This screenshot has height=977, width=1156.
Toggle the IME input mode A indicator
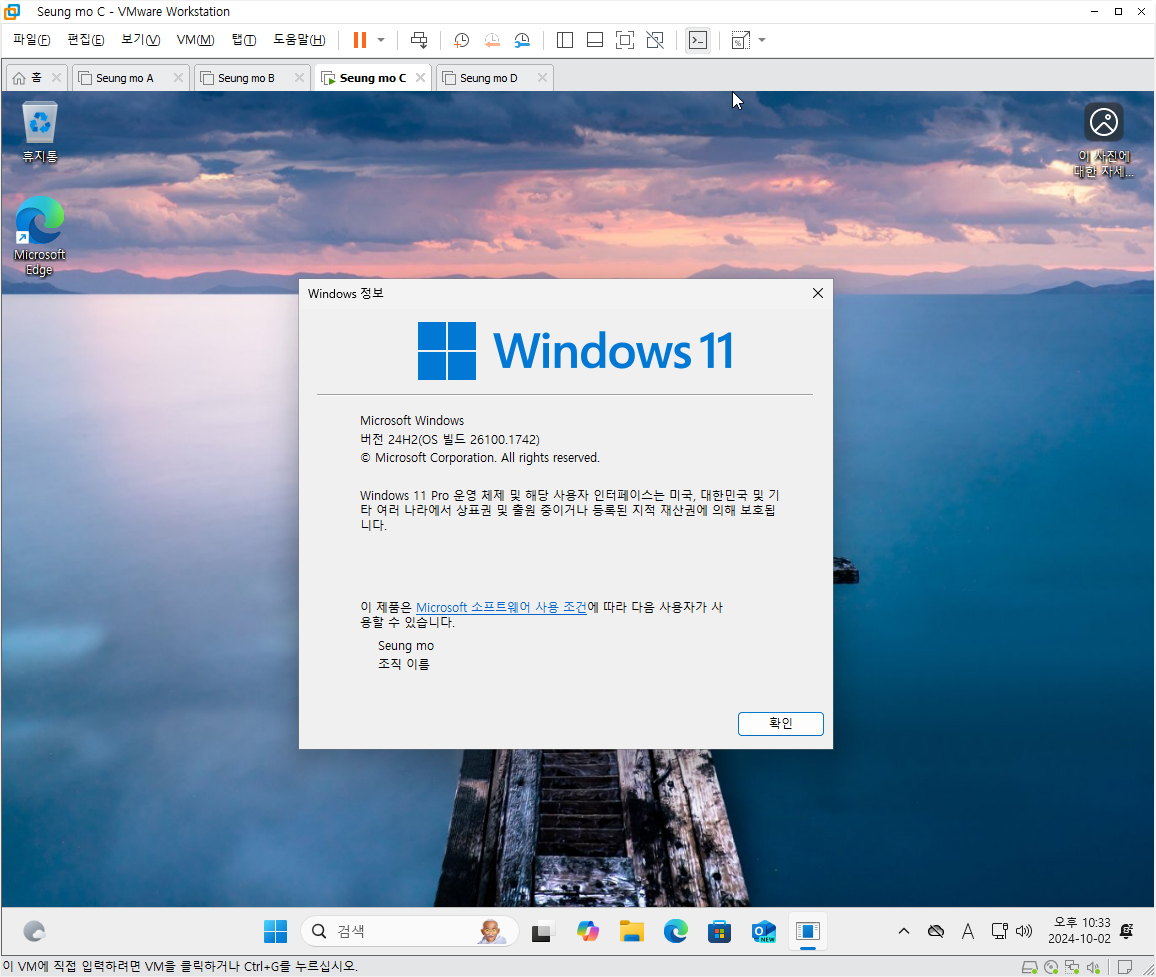click(x=968, y=931)
